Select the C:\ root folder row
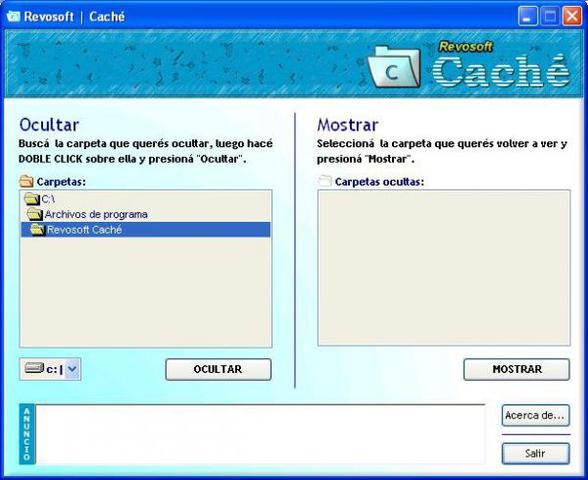 point(146,199)
